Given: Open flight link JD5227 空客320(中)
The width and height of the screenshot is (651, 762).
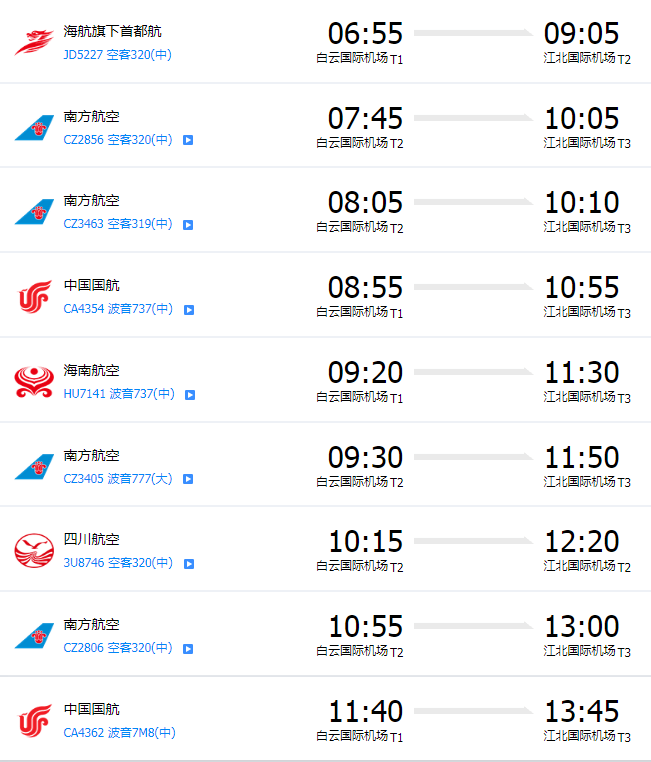Looking at the screenshot, I should point(118,55).
